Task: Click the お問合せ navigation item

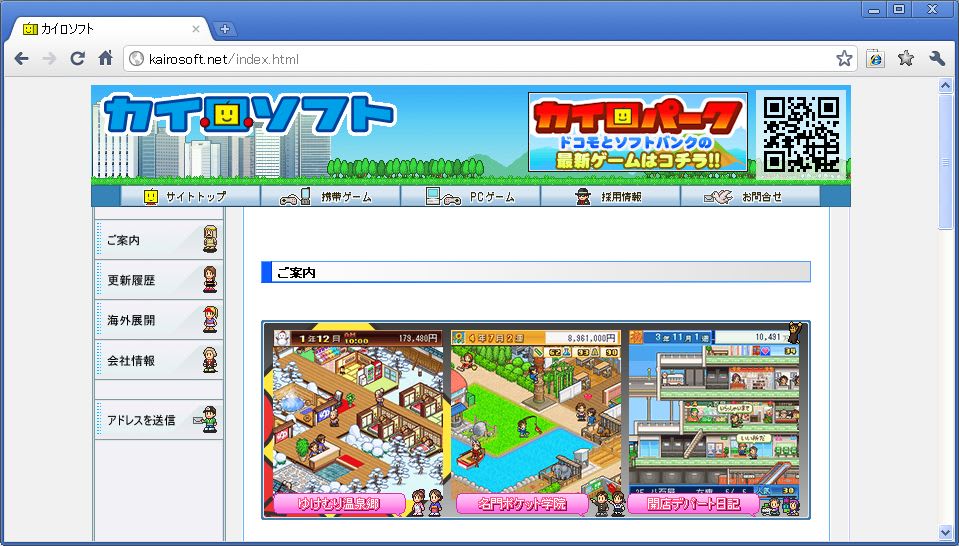Action: (750, 197)
